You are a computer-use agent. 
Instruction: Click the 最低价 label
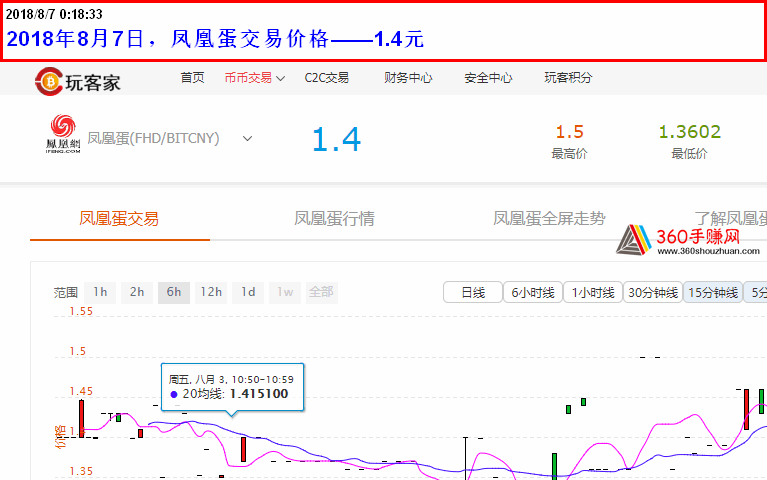(689, 154)
